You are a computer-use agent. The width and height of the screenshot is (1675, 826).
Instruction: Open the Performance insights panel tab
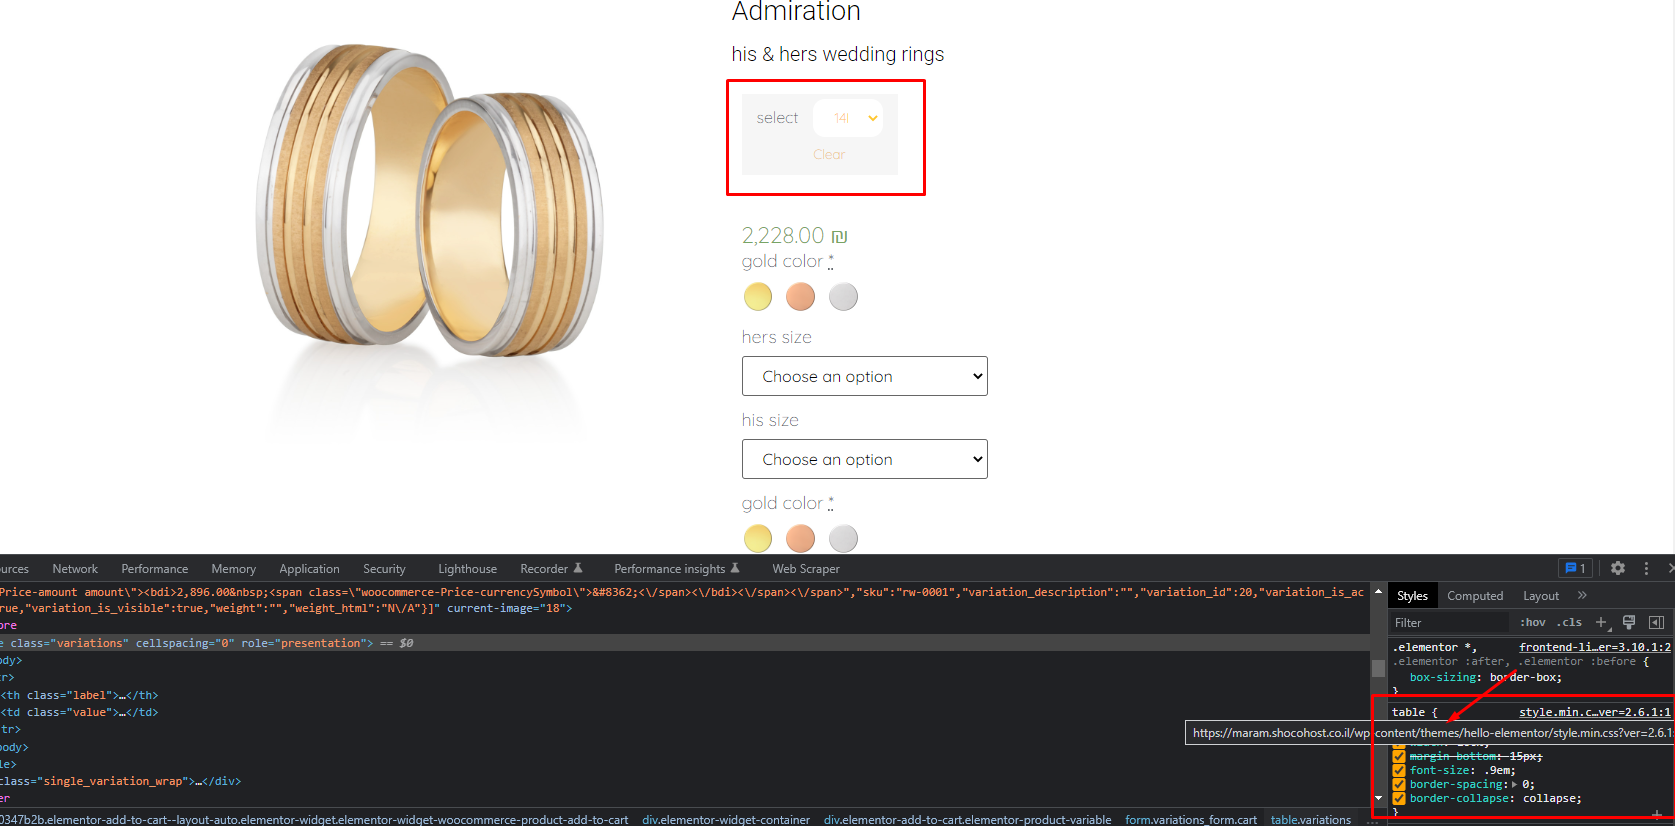[x=677, y=568]
